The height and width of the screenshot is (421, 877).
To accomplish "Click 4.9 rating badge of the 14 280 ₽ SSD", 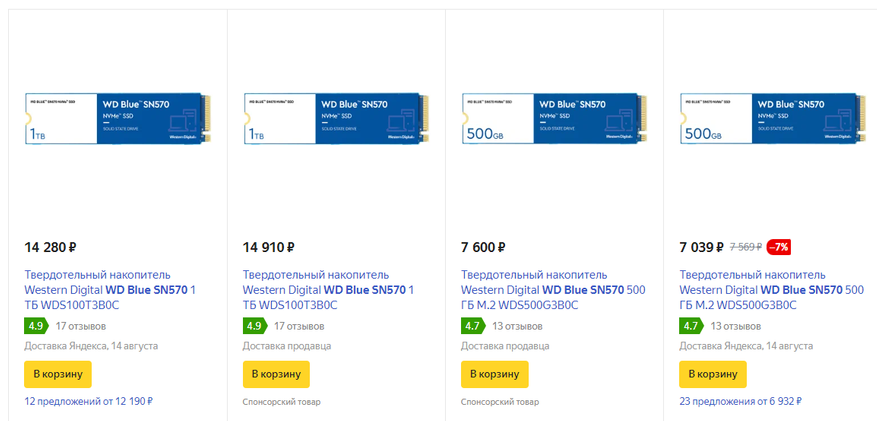I will point(36,326).
